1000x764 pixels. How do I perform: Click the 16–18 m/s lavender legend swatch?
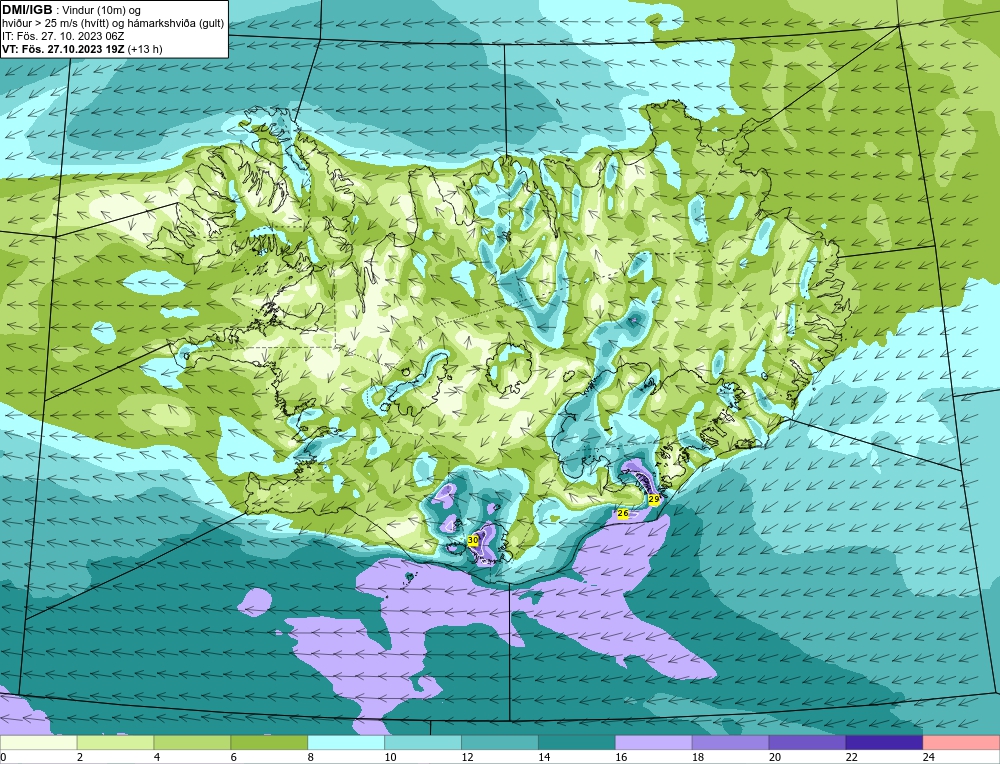tap(654, 743)
